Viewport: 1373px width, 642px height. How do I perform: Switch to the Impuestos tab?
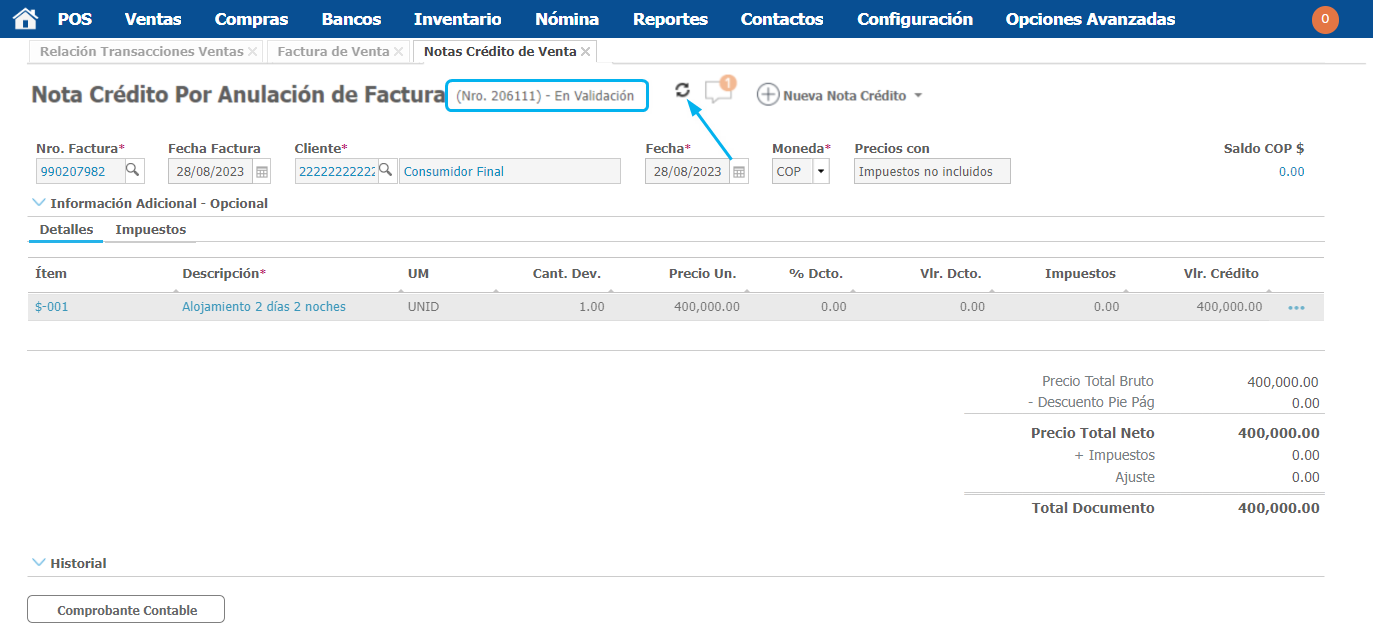tap(150, 229)
